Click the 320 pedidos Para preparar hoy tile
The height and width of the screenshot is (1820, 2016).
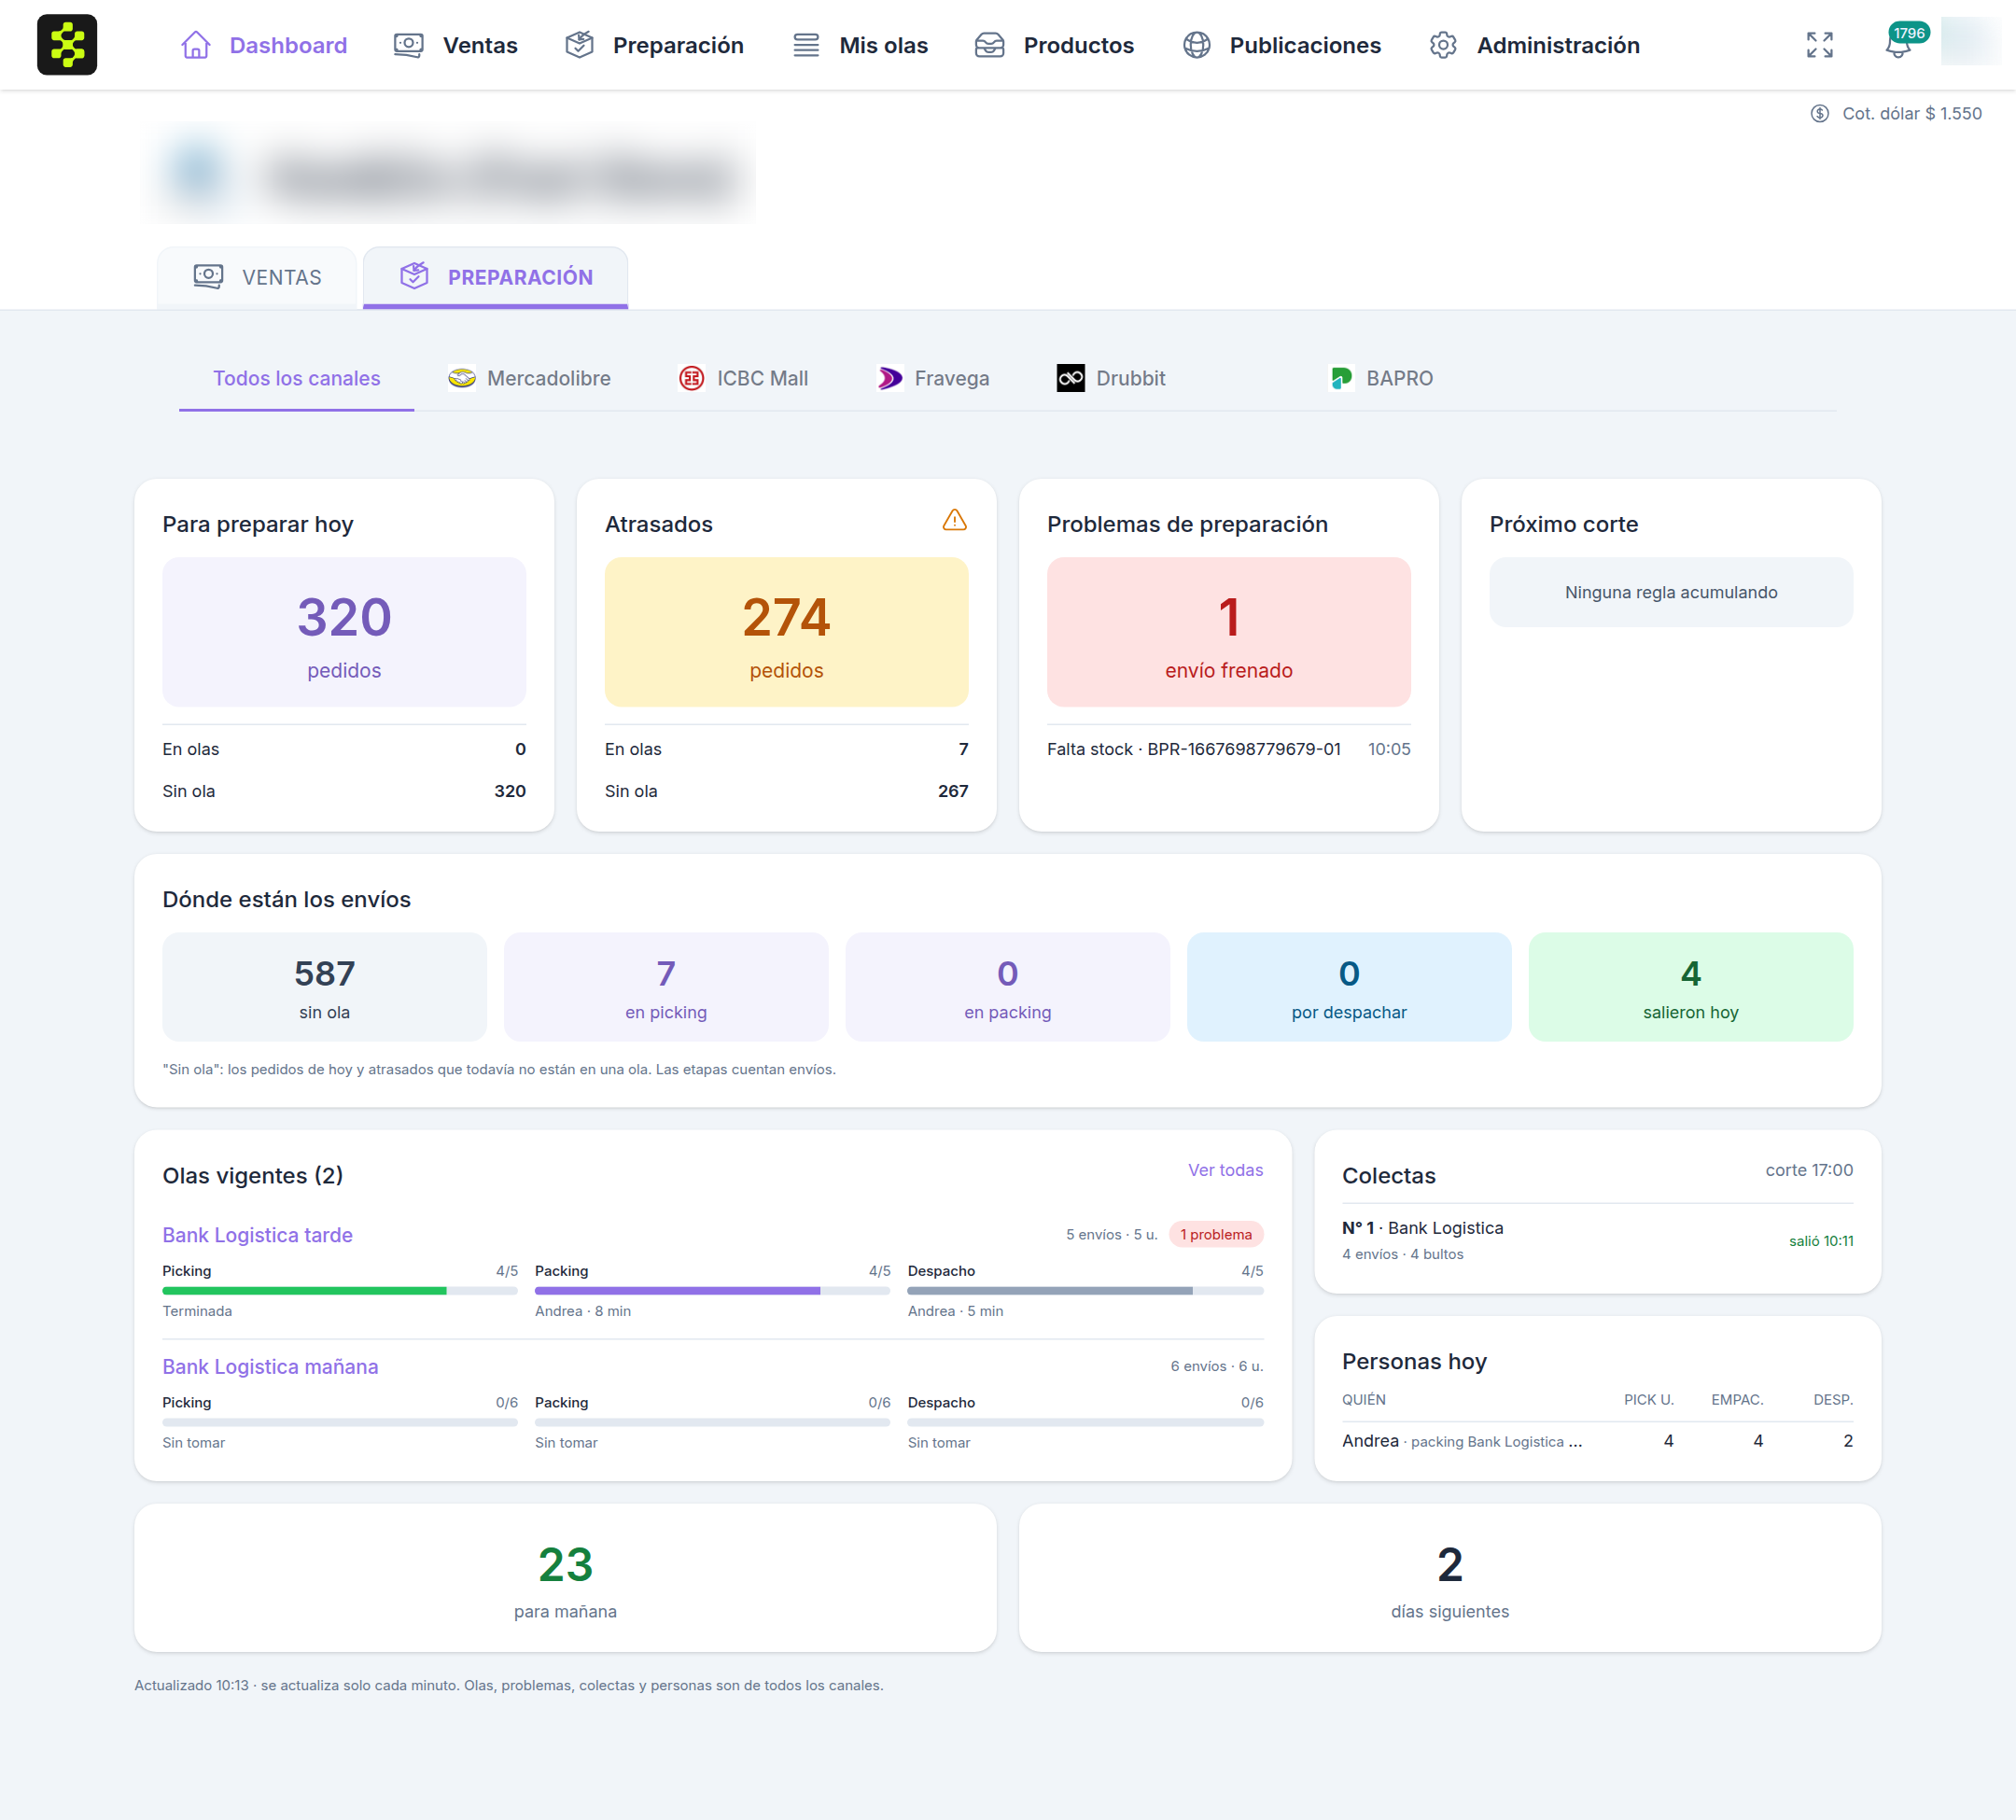pyautogui.click(x=344, y=632)
